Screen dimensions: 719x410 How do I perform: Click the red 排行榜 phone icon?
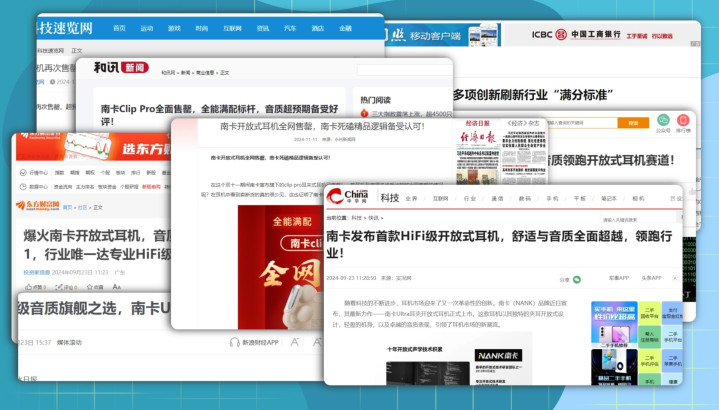(x=683, y=120)
